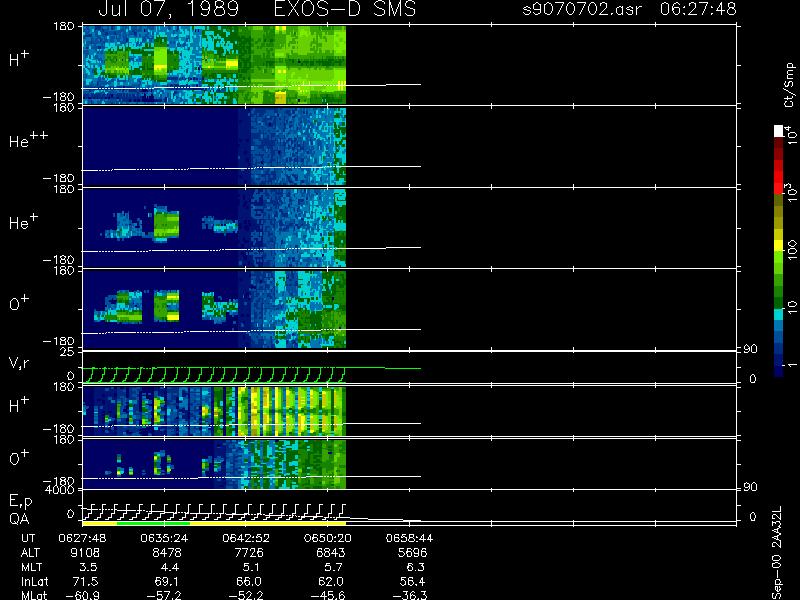The image size is (800, 600).
Task: Select the InLat value "56.4"
Action: pos(412,581)
